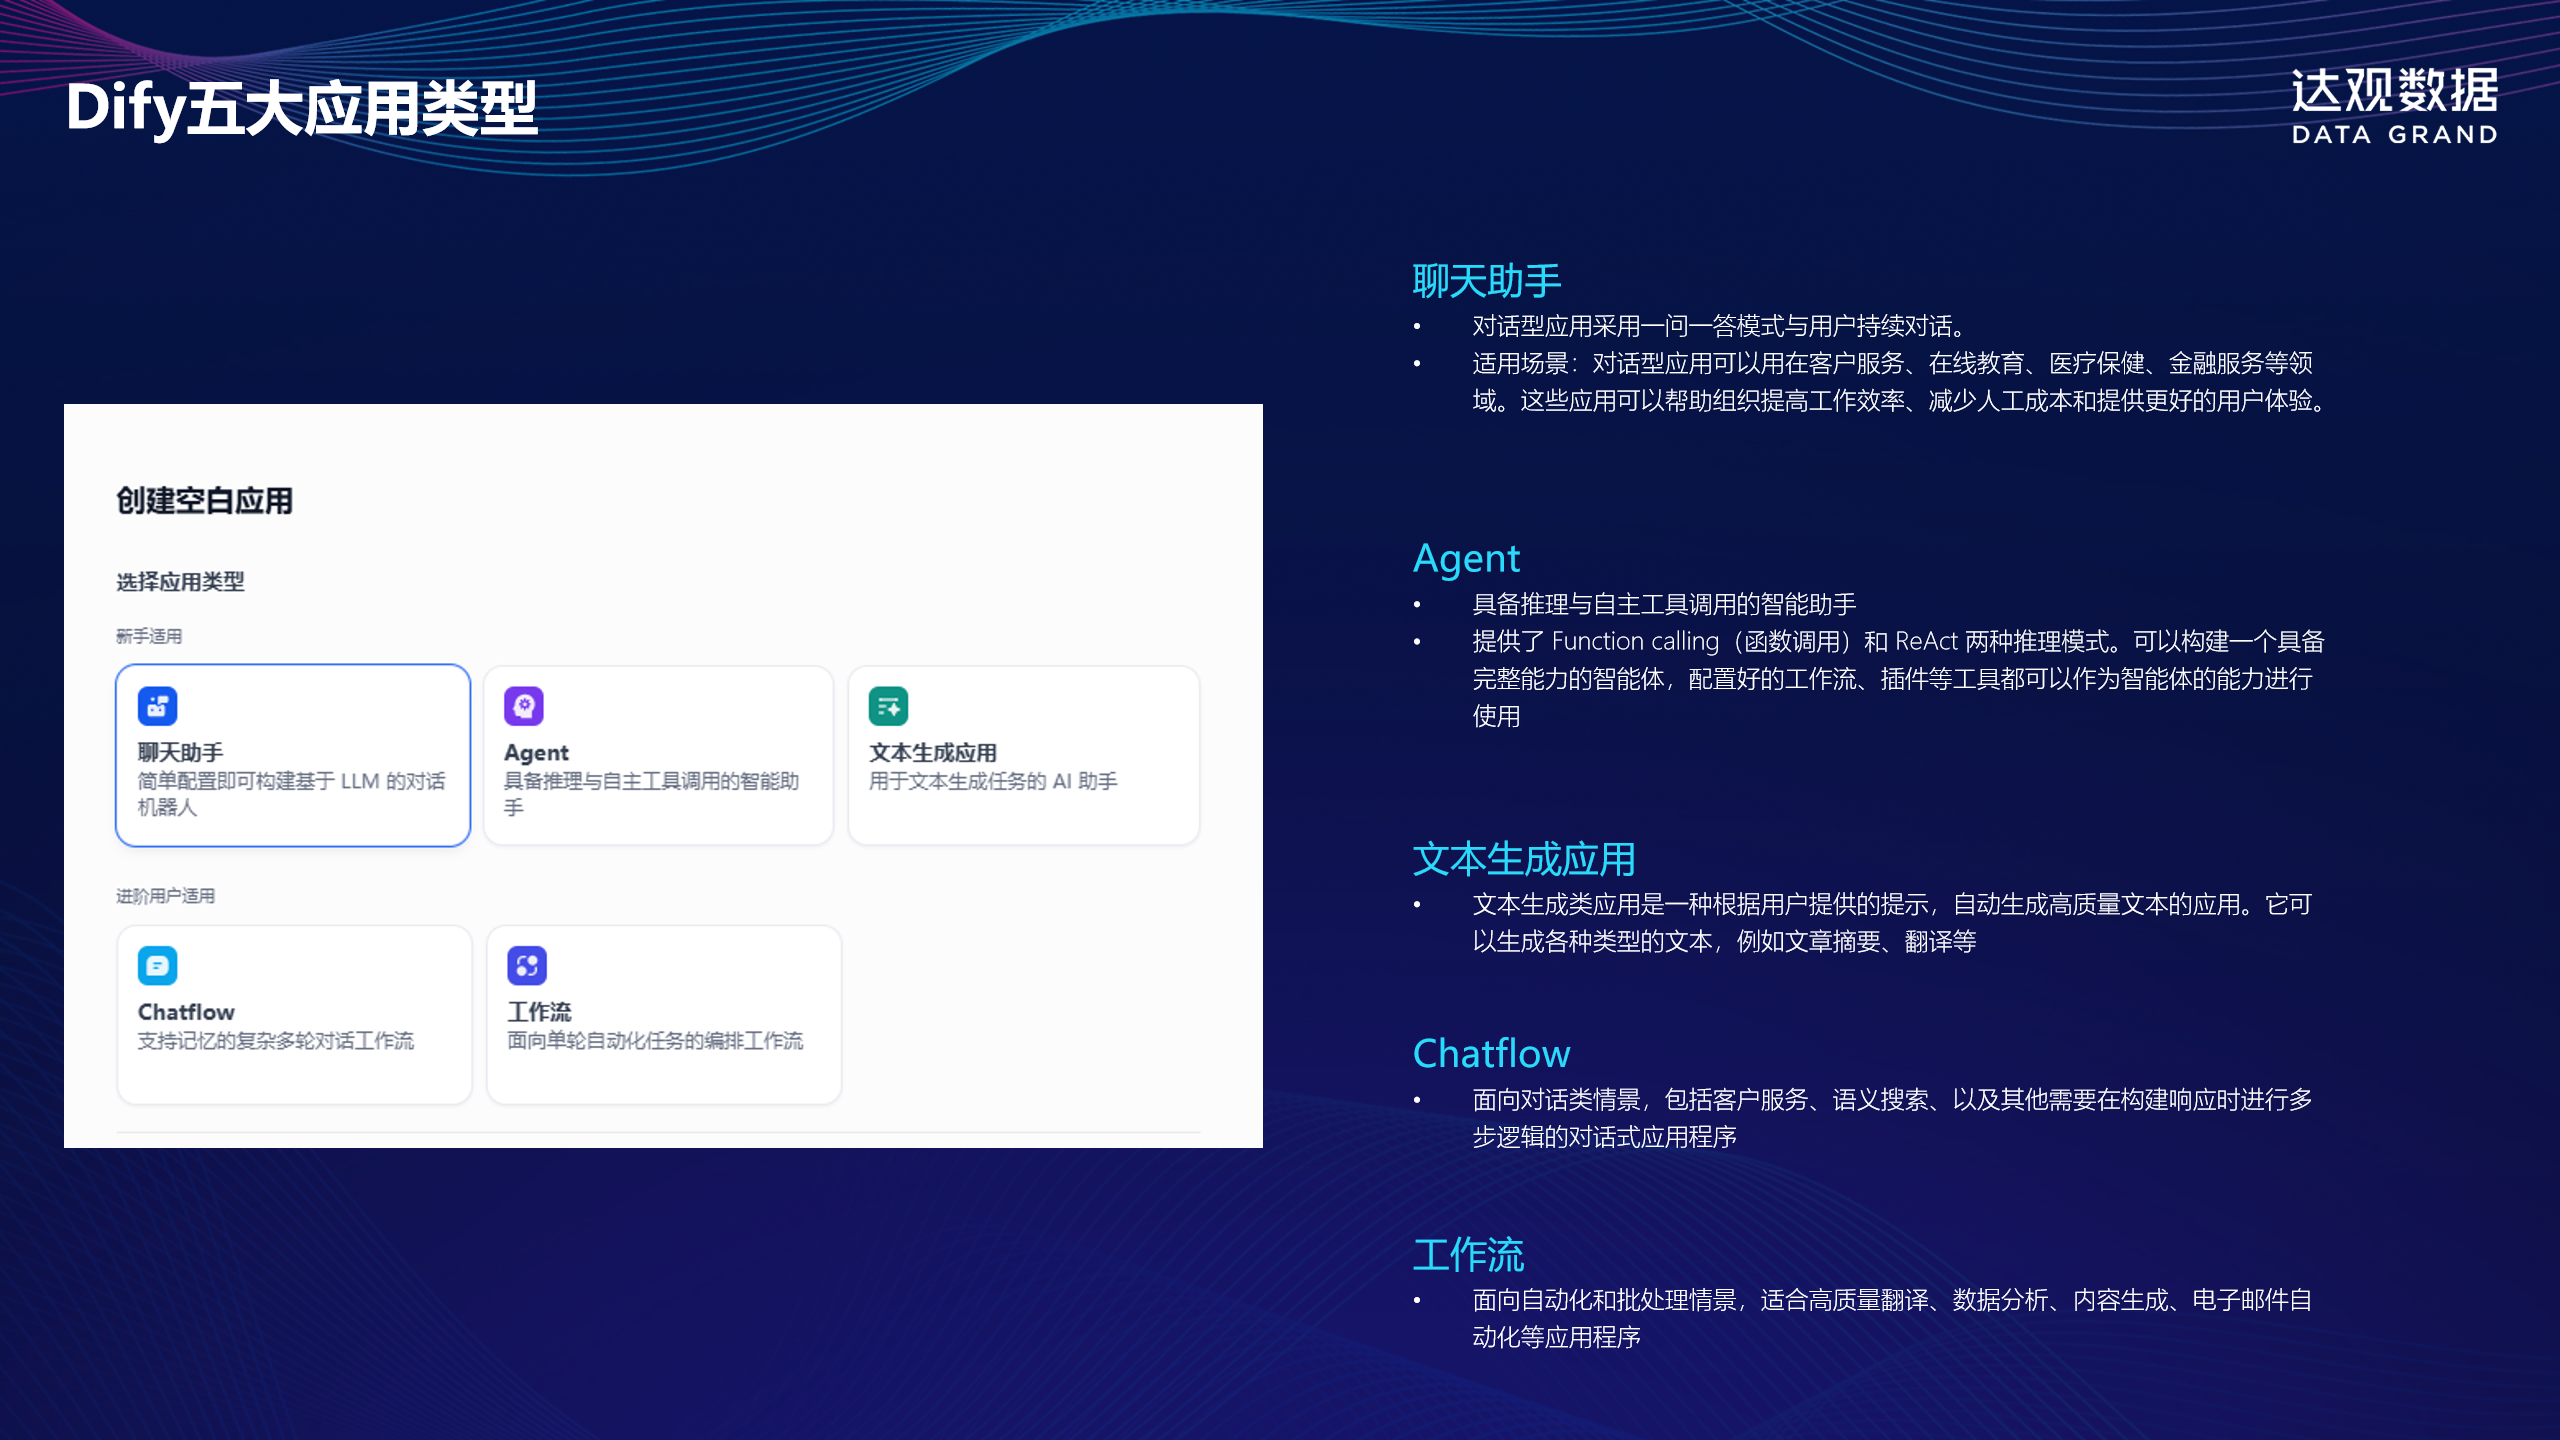Click the 选择应用类型 section label
The width and height of the screenshot is (2560, 1440).
point(180,582)
